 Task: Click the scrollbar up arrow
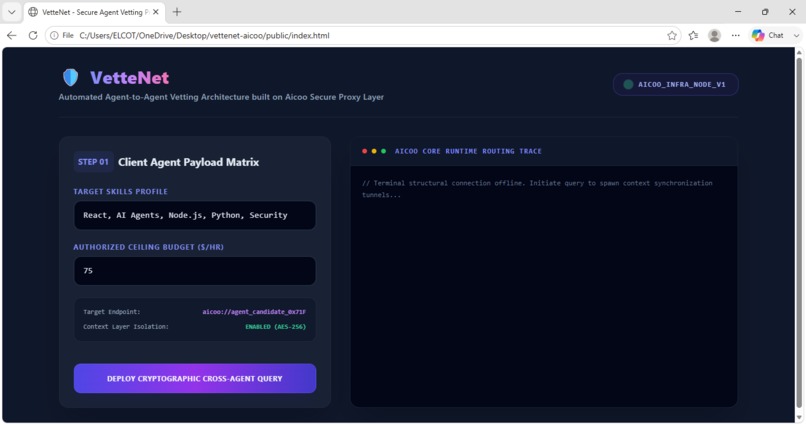coord(799,52)
